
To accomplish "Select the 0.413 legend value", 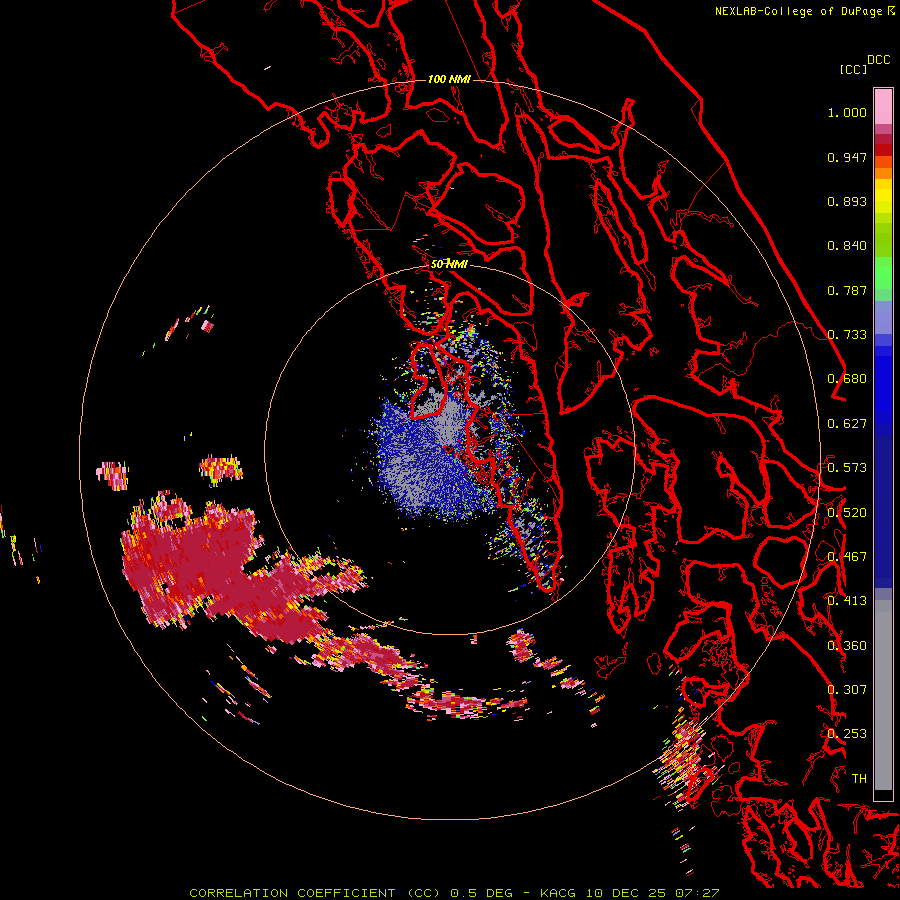I will [847, 601].
